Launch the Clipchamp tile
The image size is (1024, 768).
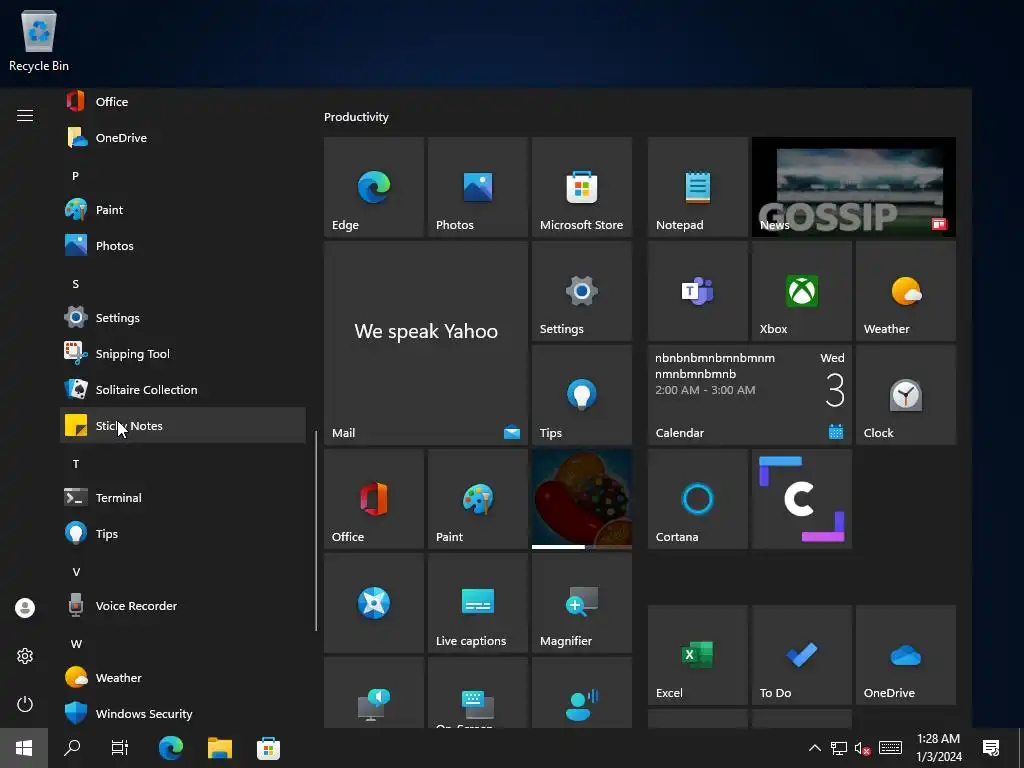[802, 499]
